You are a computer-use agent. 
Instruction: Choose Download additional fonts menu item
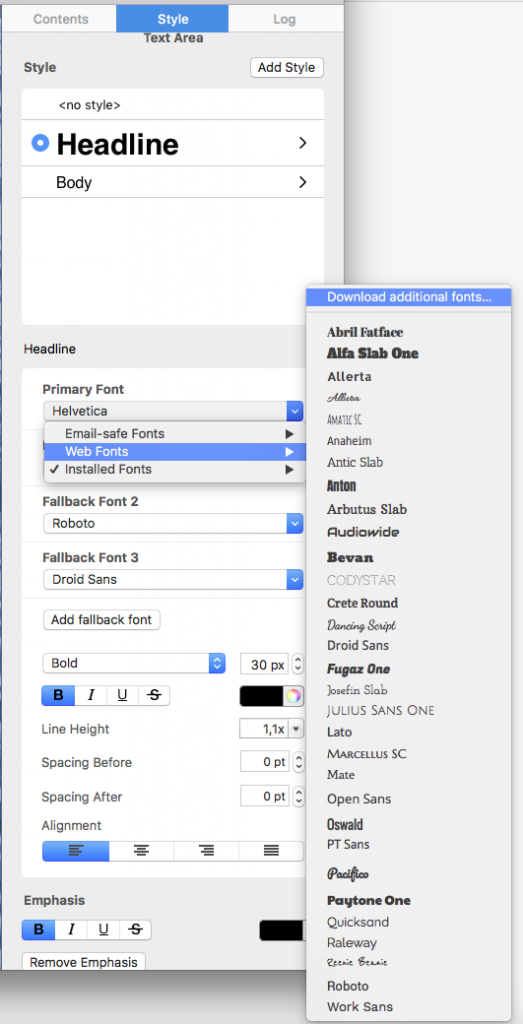(x=409, y=297)
